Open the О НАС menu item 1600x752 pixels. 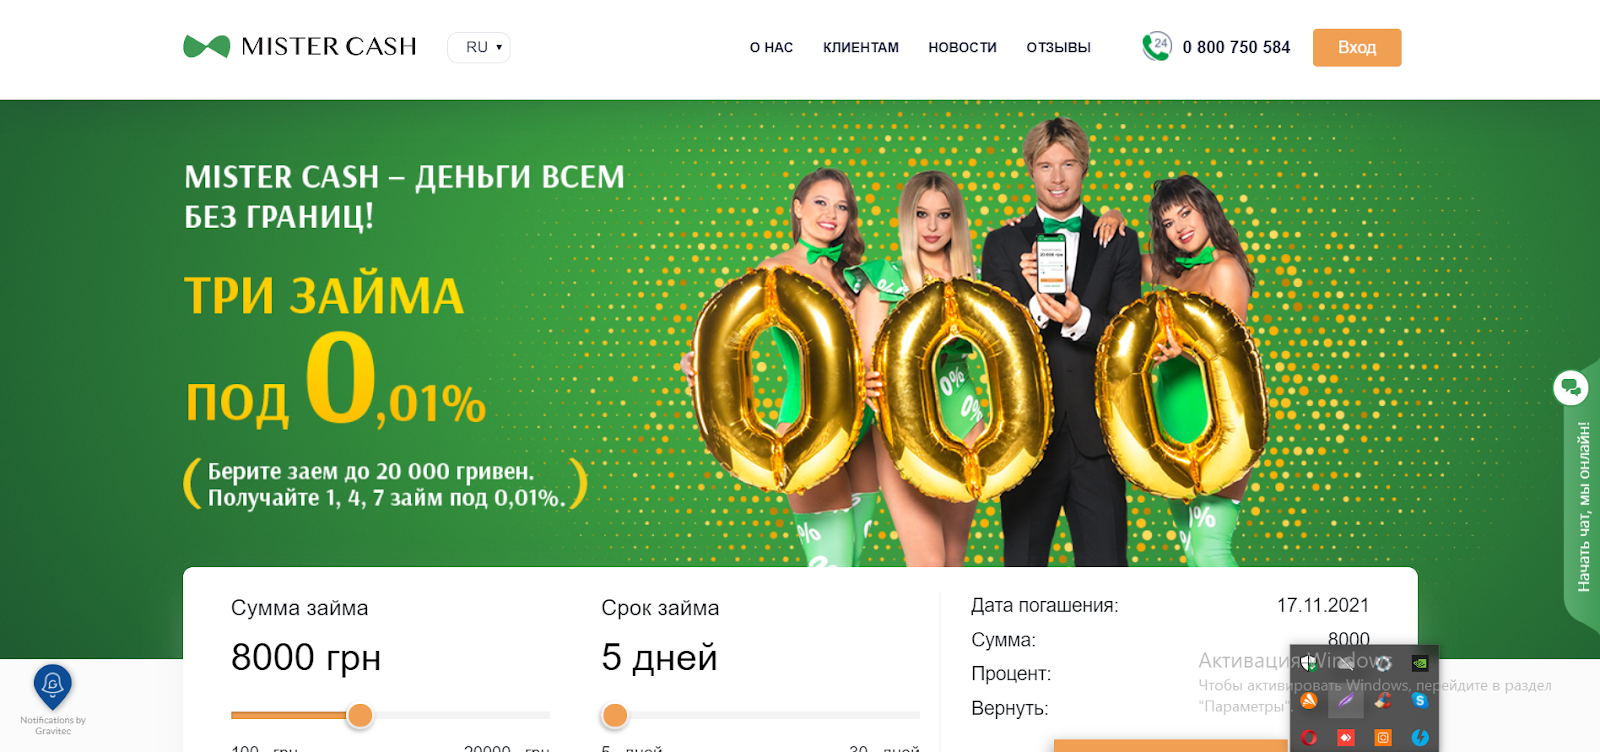(x=771, y=47)
